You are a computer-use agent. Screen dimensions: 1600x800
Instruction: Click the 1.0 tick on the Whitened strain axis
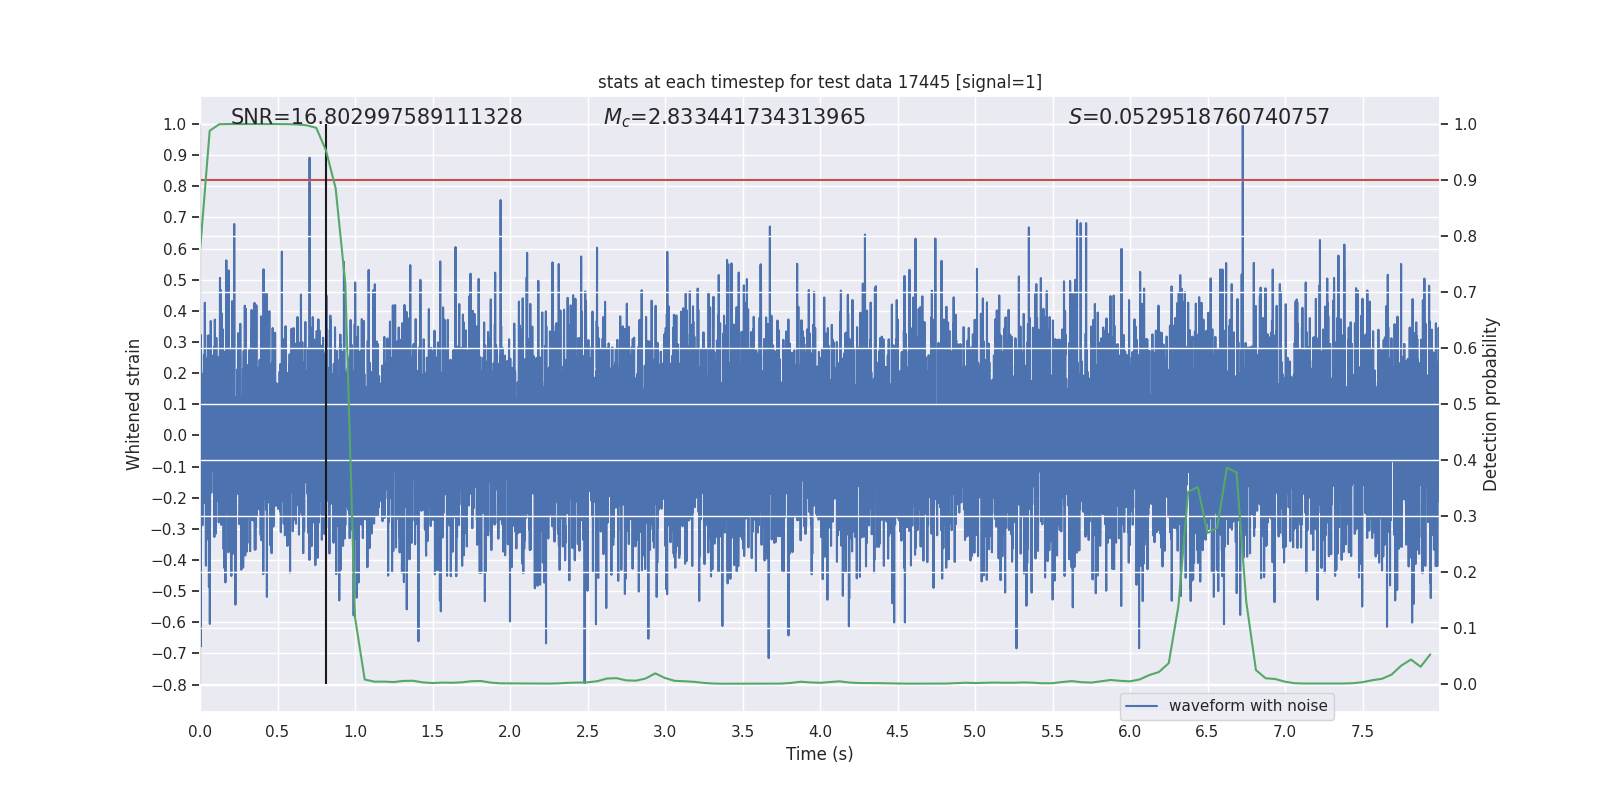pyautogui.click(x=175, y=124)
